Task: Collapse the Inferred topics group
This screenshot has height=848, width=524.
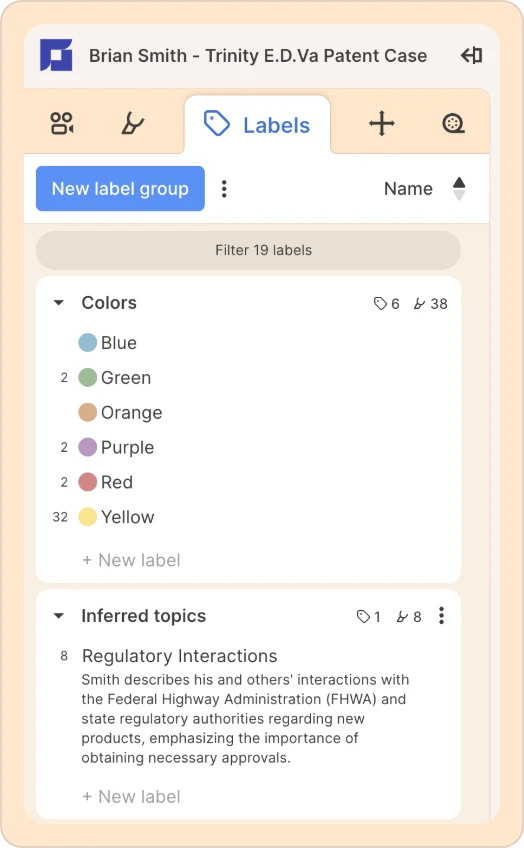Action: tap(59, 615)
